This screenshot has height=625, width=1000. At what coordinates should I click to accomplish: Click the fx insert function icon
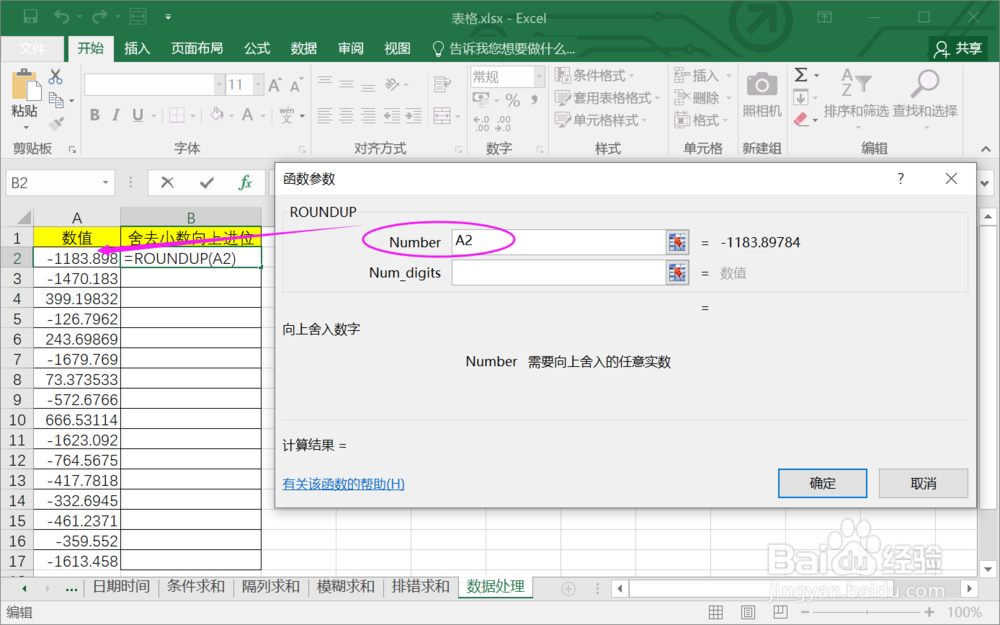click(246, 183)
